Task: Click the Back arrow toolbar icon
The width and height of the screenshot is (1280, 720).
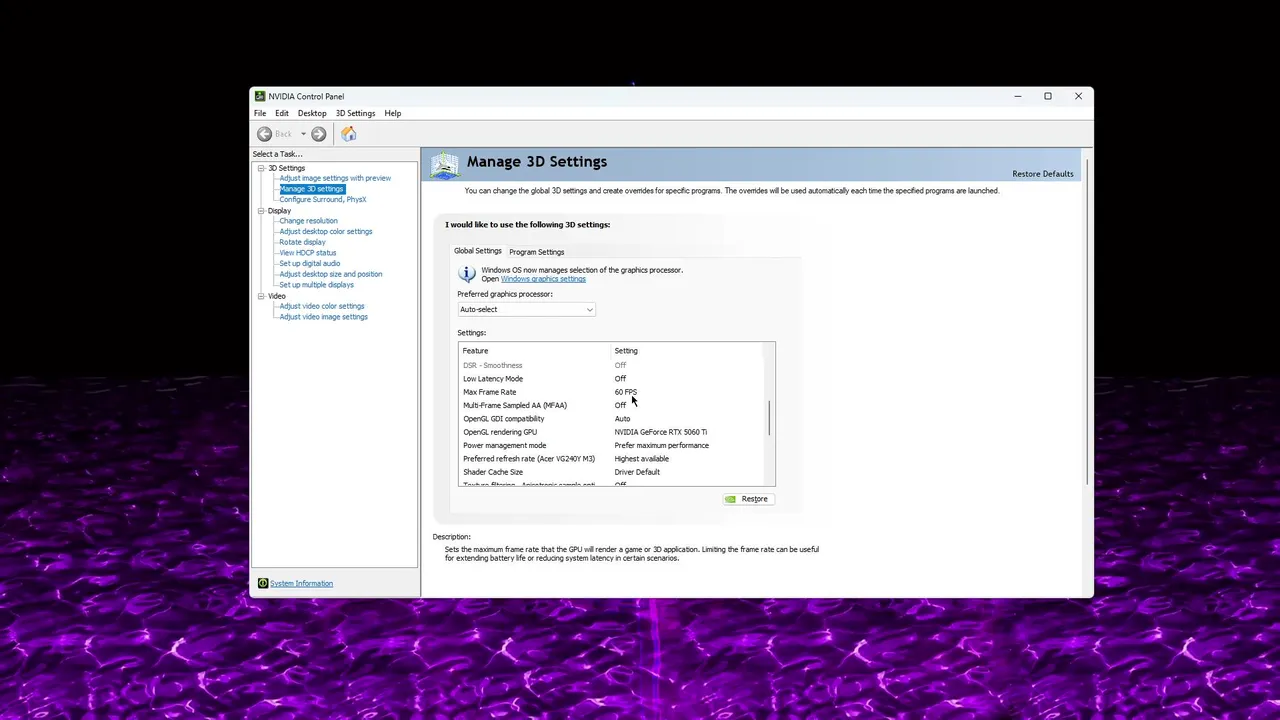Action: point(264,134)
